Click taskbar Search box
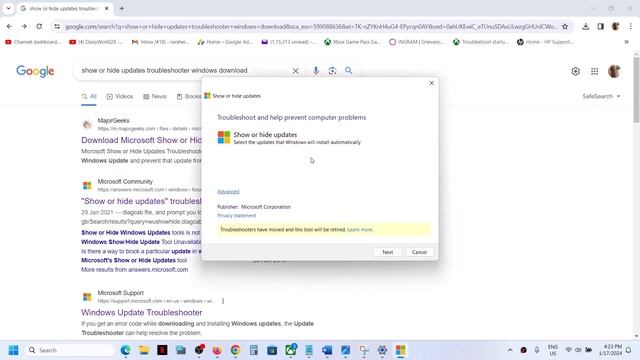640x360 pixels. [x=69, y=350]
